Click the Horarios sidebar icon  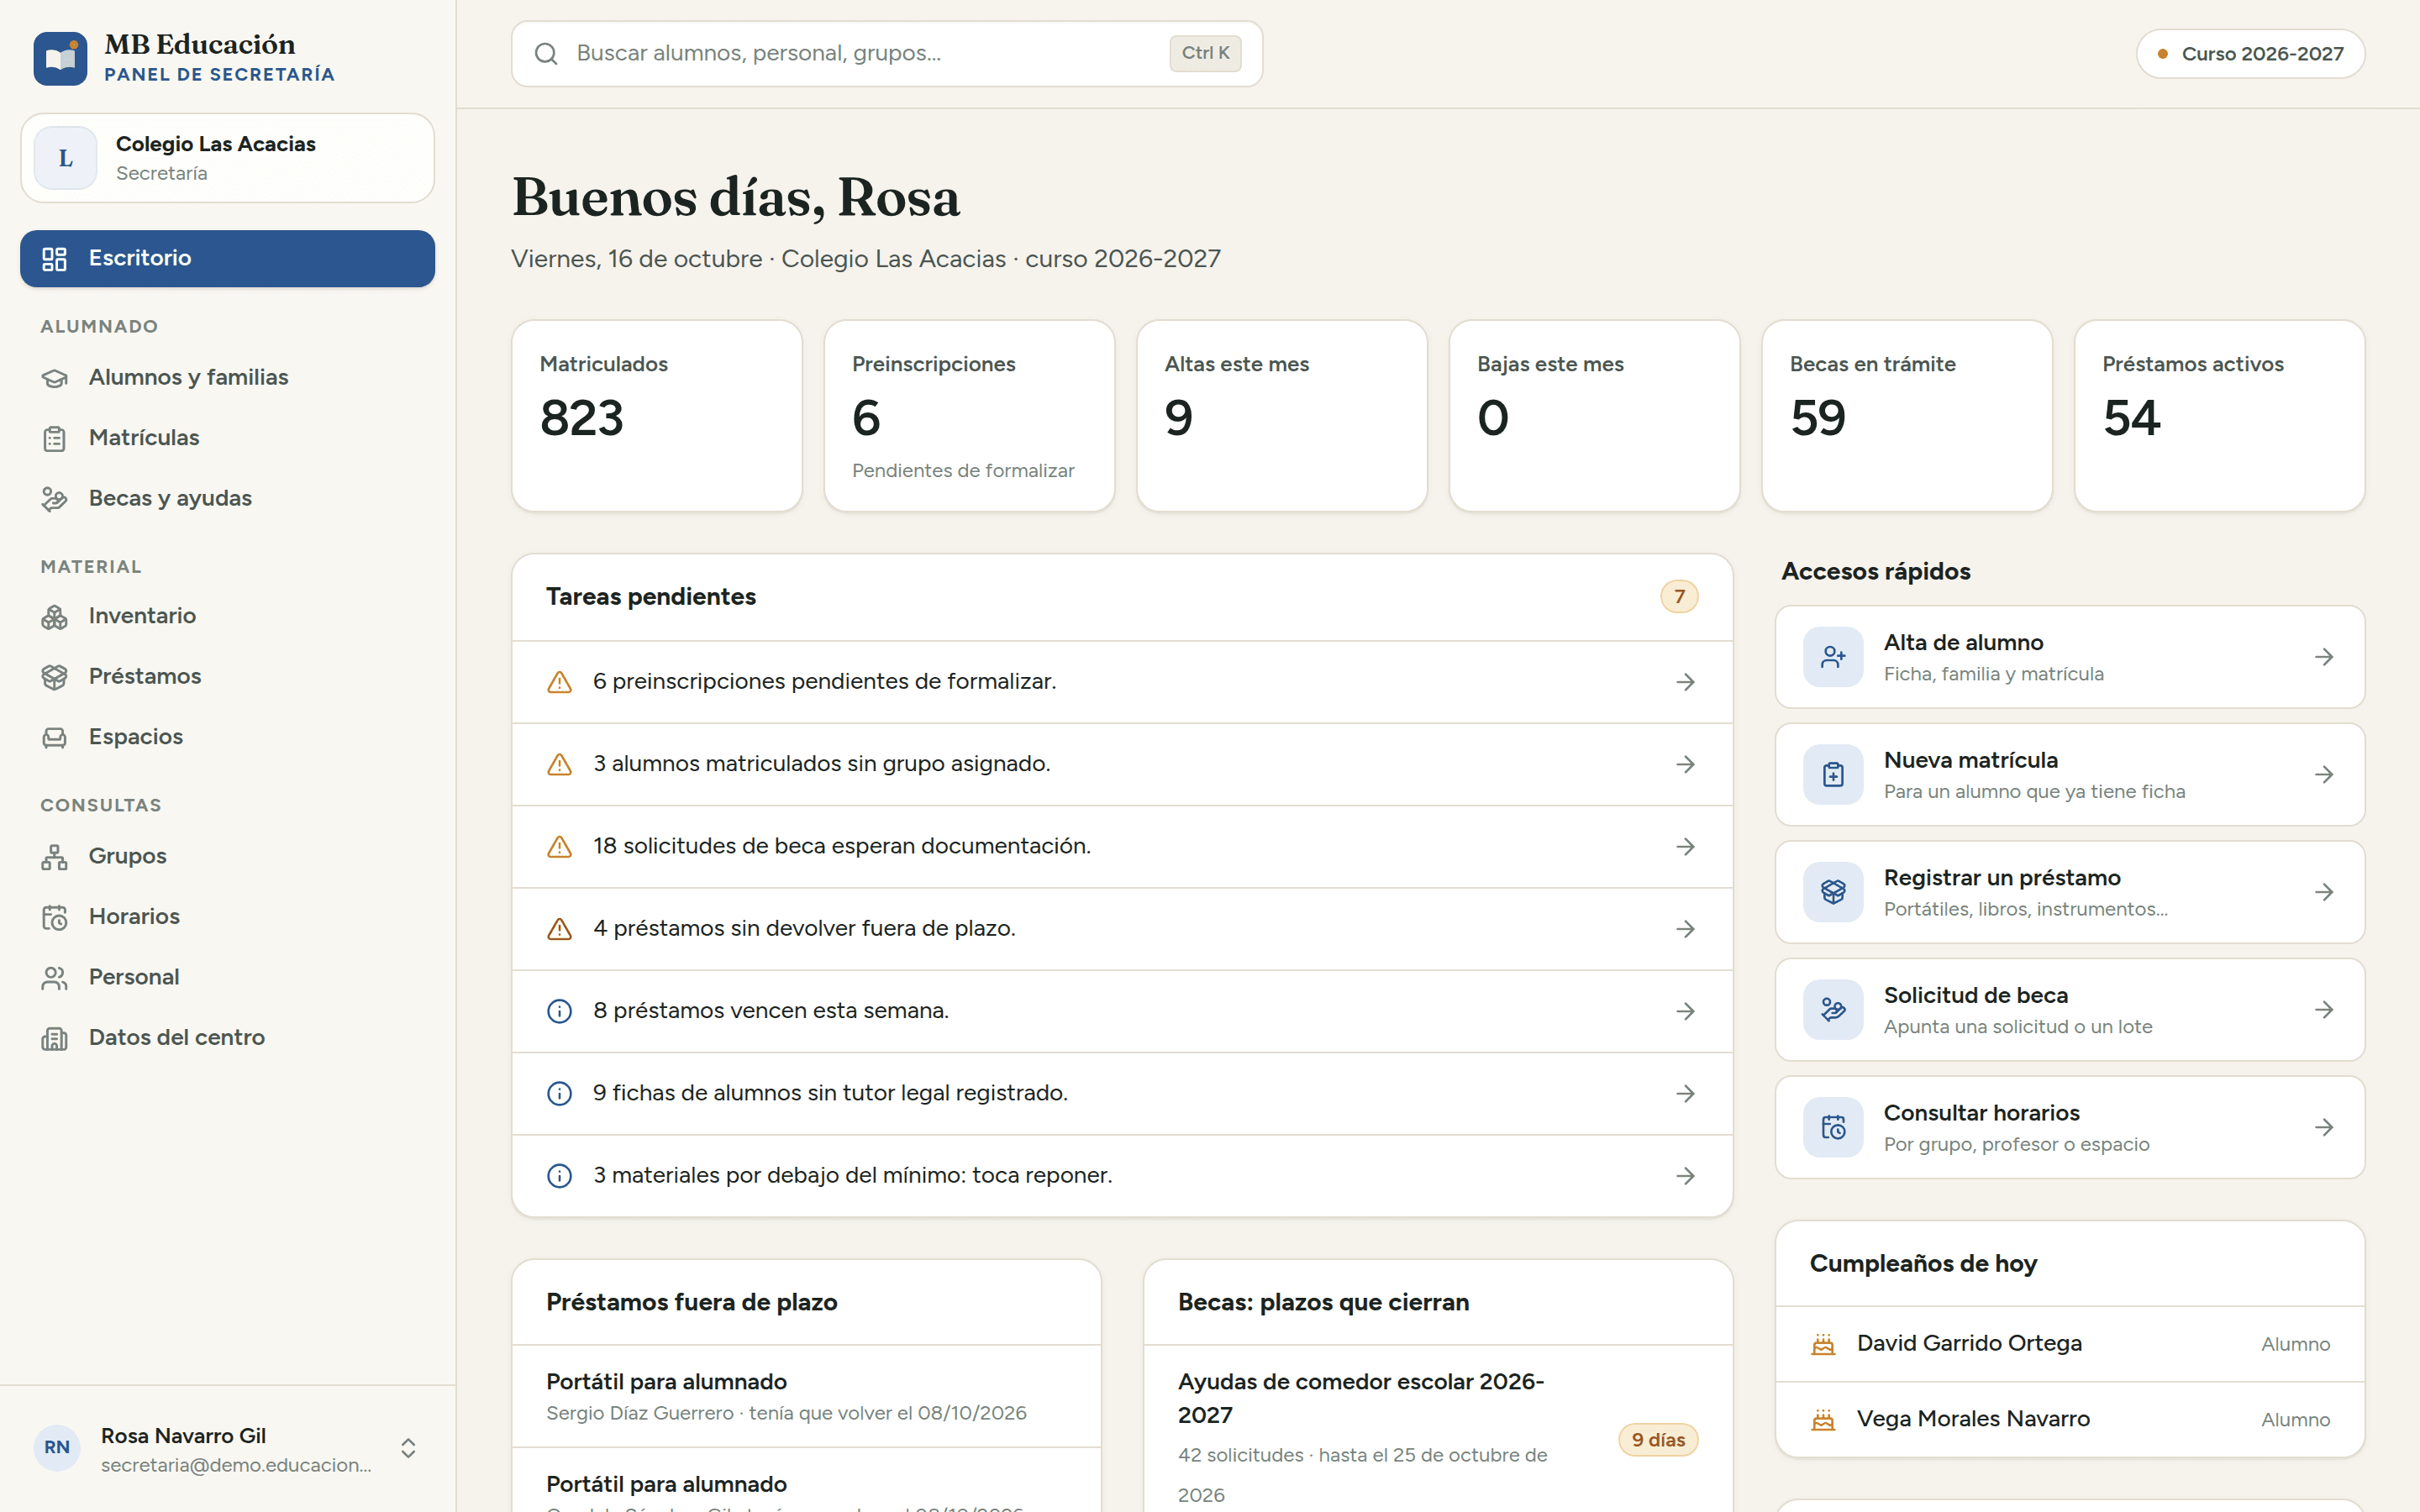pos(54,917)
